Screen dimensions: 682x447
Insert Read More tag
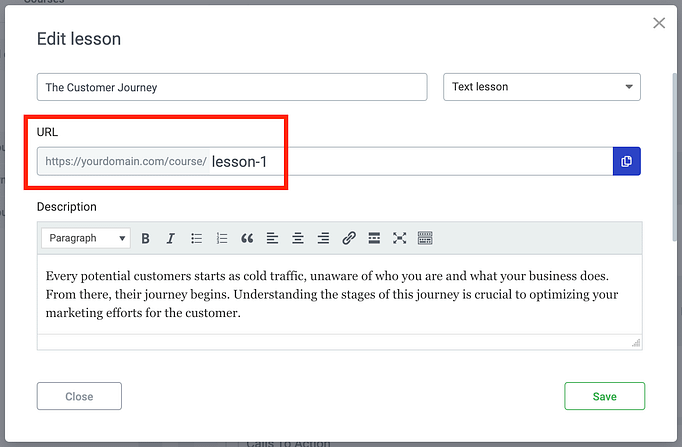[x=374, y=238]
